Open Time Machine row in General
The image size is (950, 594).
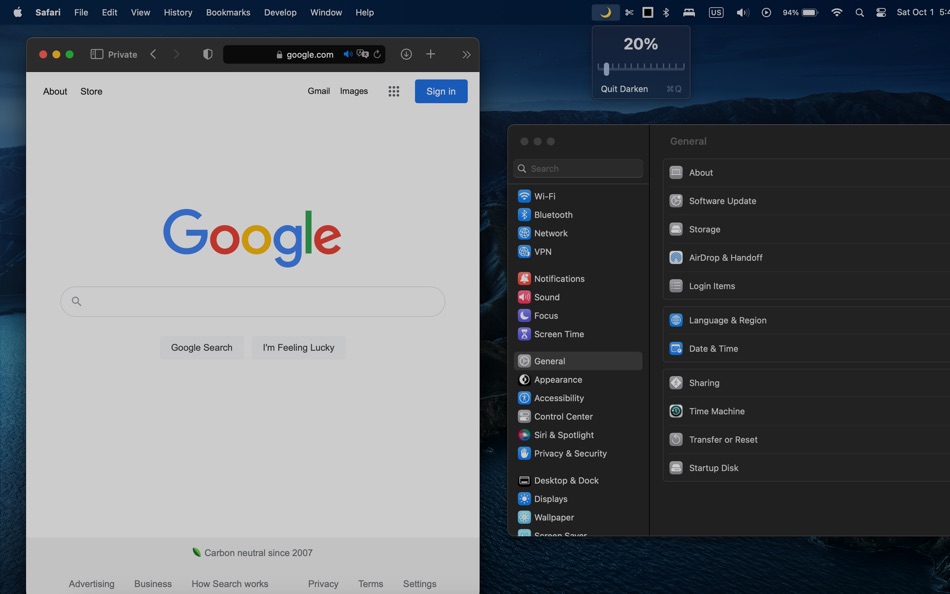[x=806, y=411]
